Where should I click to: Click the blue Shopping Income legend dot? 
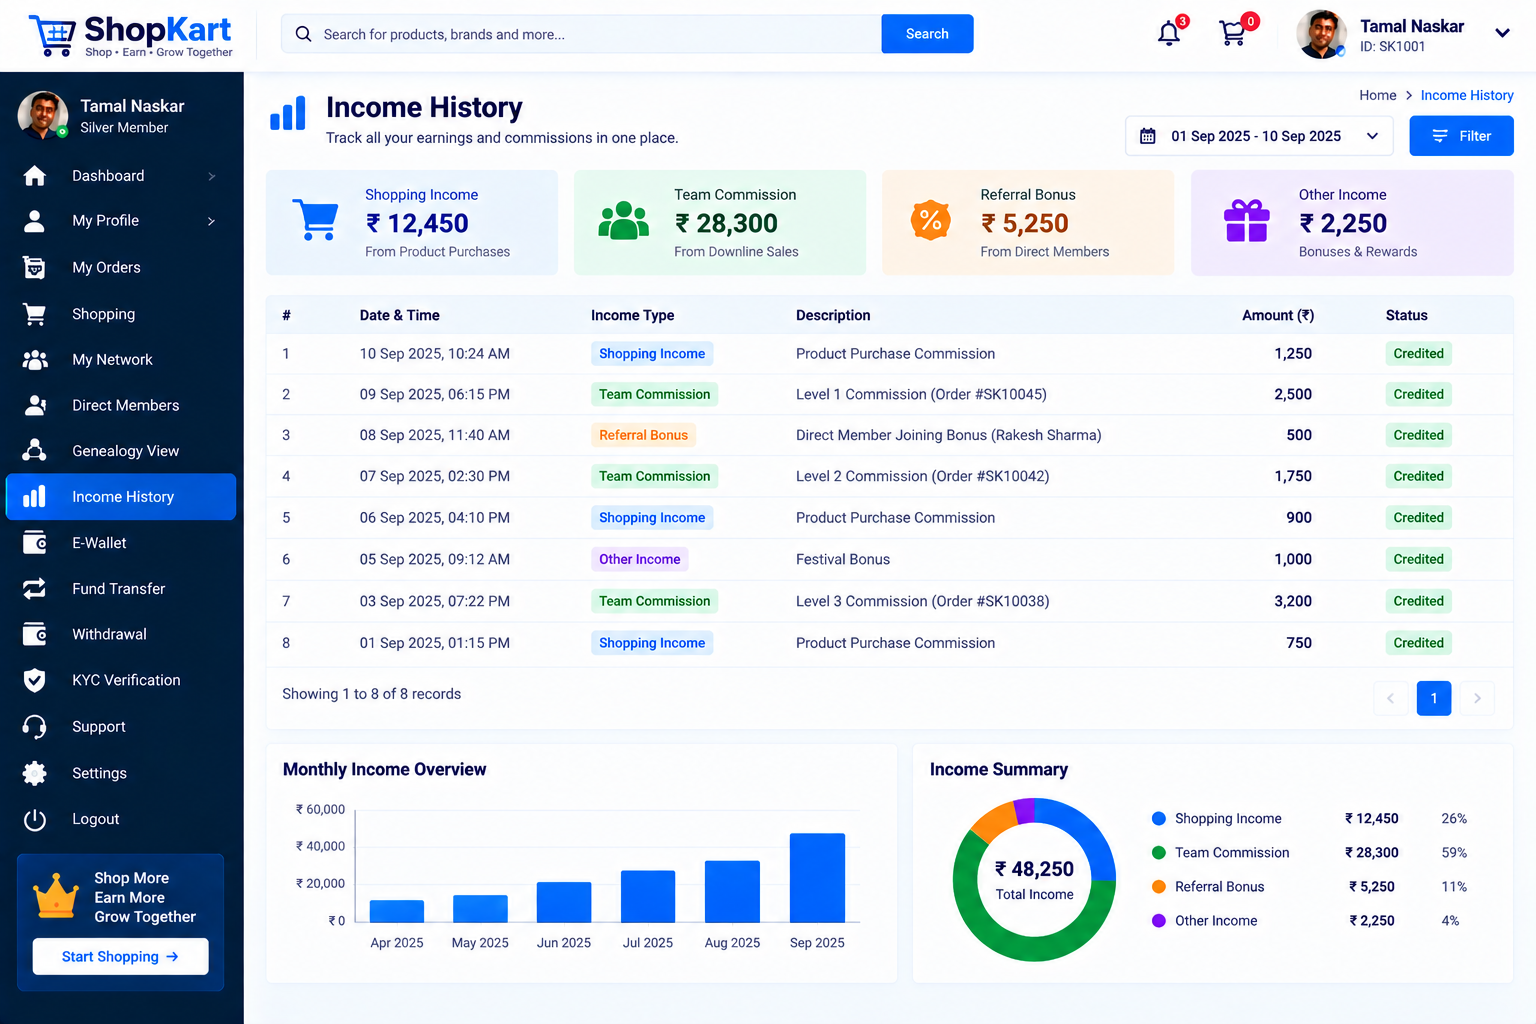1159,819
